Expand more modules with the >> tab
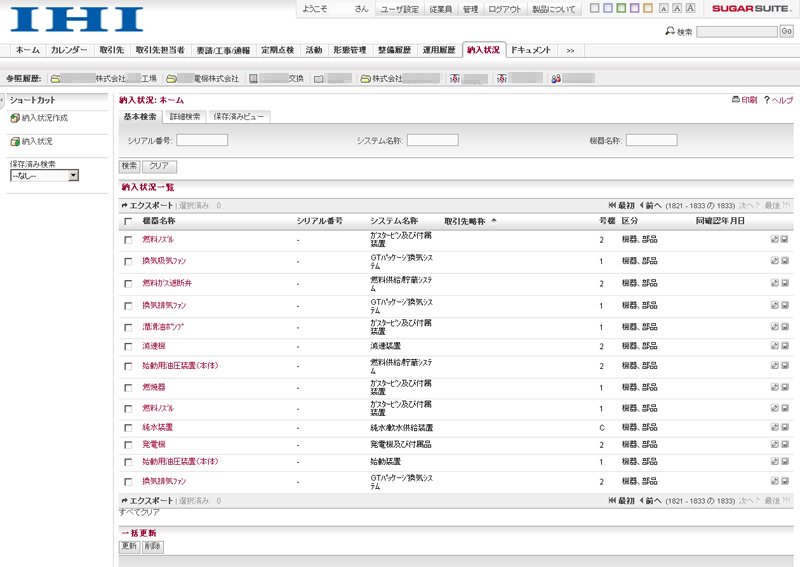800x567 pixels. (x=570, y=51)
